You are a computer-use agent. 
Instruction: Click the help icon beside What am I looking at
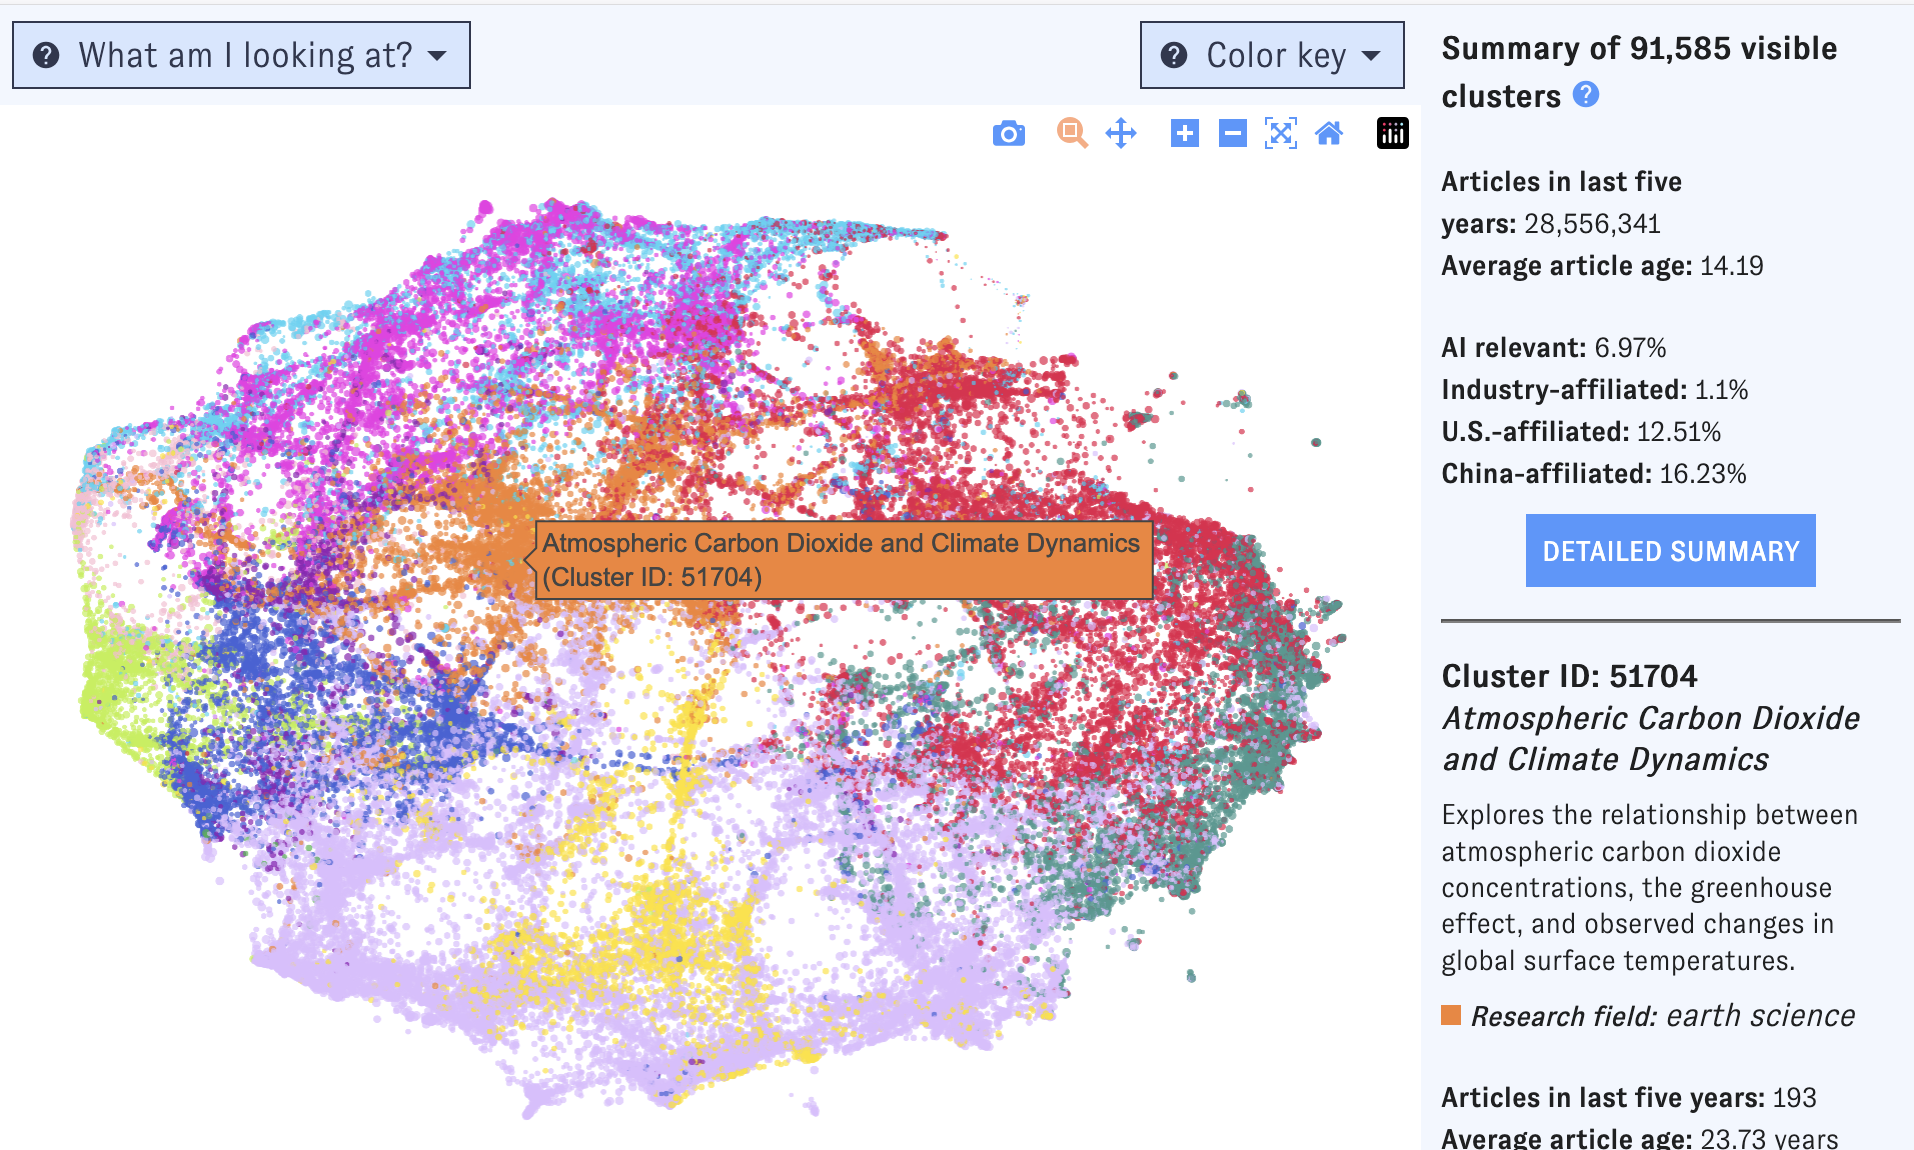(x=45, y=55)
